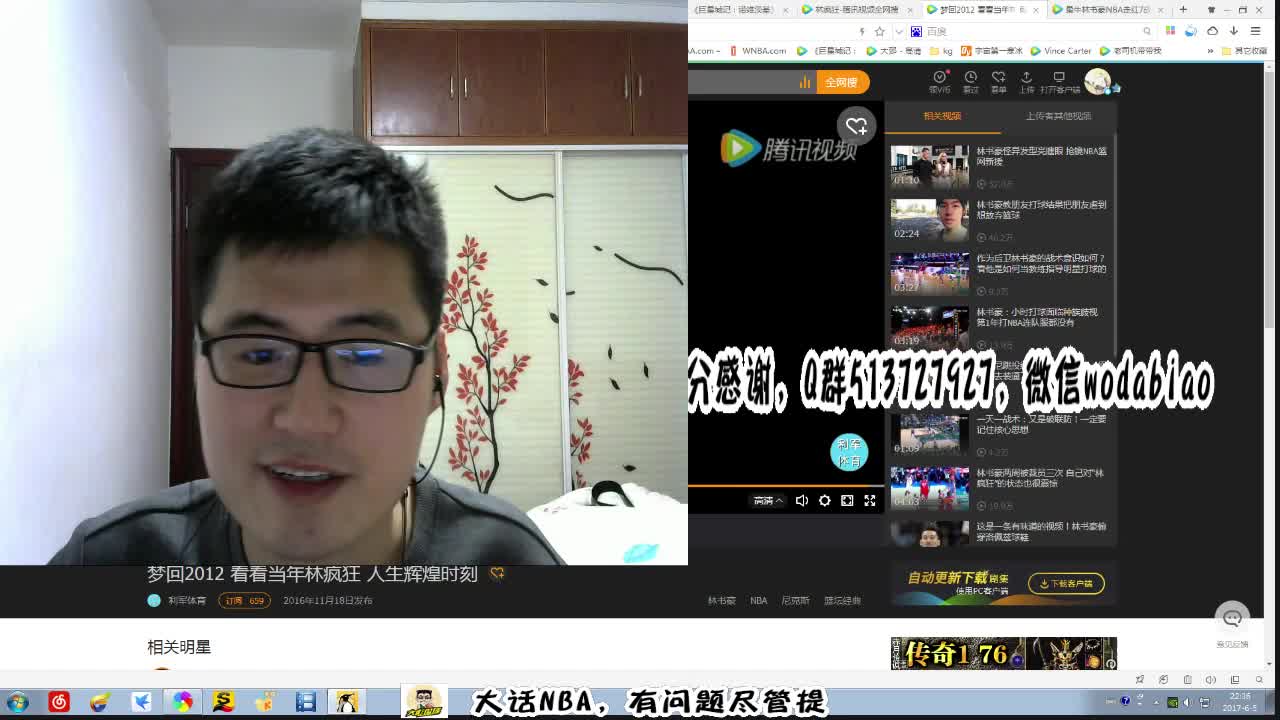Open the address bar dropdown arrow

[x=897, y=31]
